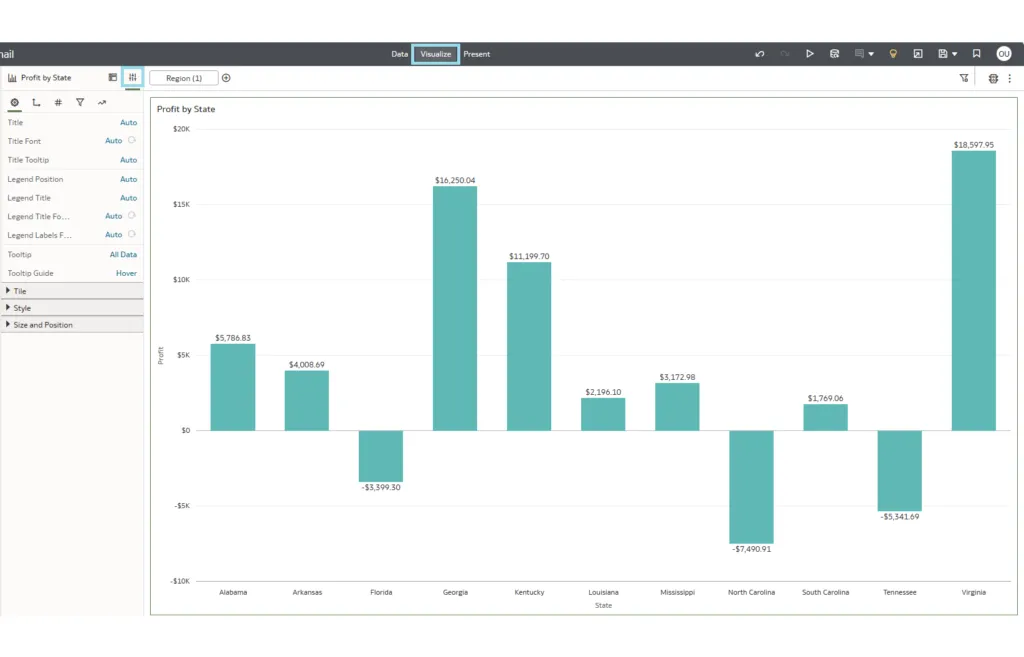This screenshot has height=657, width=1024.
Task: Toggle the Legend Title Font auto circle
Action: tap(132, 216)
